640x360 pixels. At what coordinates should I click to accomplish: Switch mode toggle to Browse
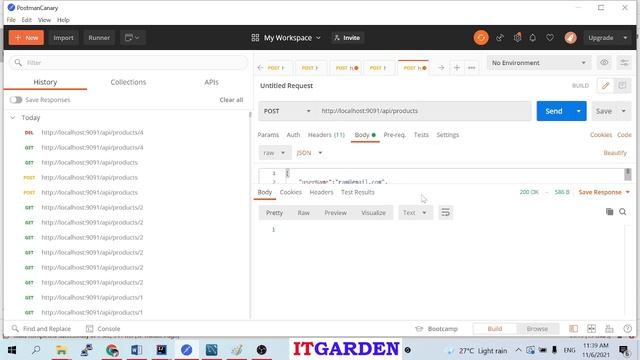[537, 328]
